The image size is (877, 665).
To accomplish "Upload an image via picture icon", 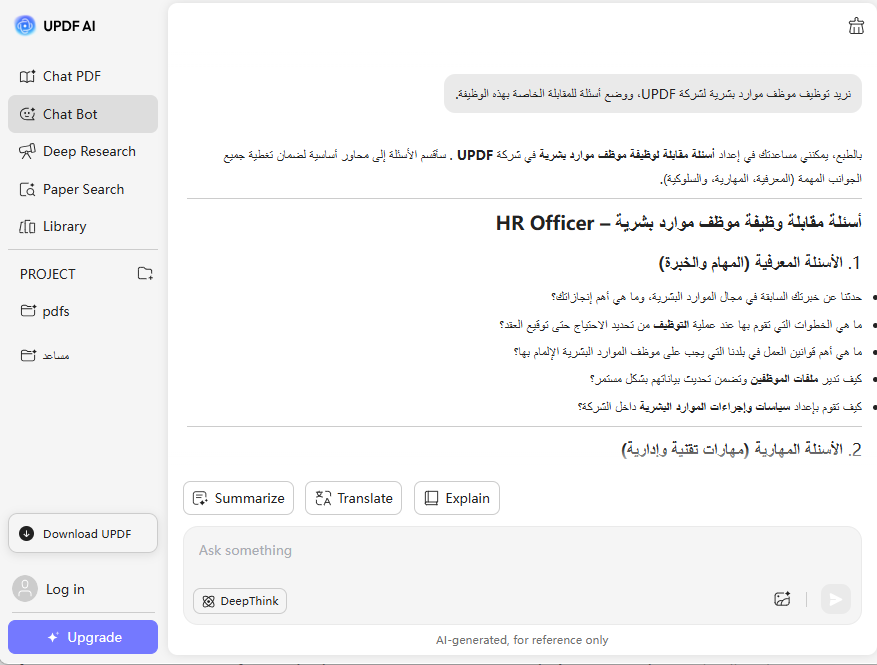I will 782,599.
